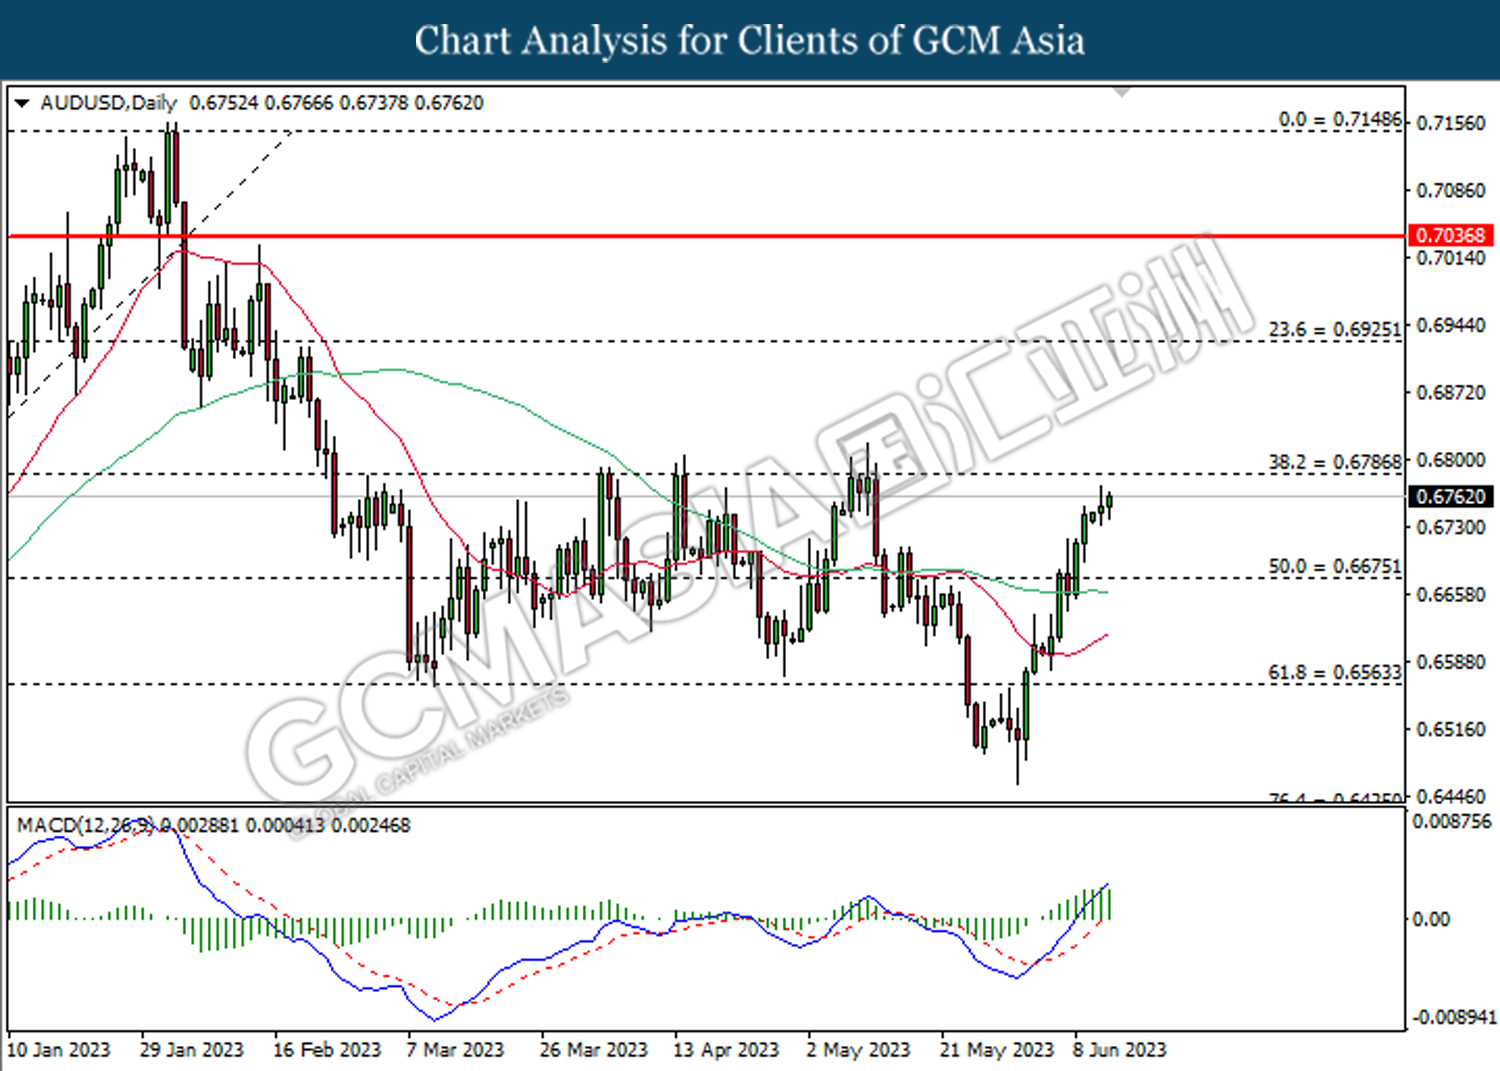Select the MACD(12,26,9) indicator label

coord(86,825)
